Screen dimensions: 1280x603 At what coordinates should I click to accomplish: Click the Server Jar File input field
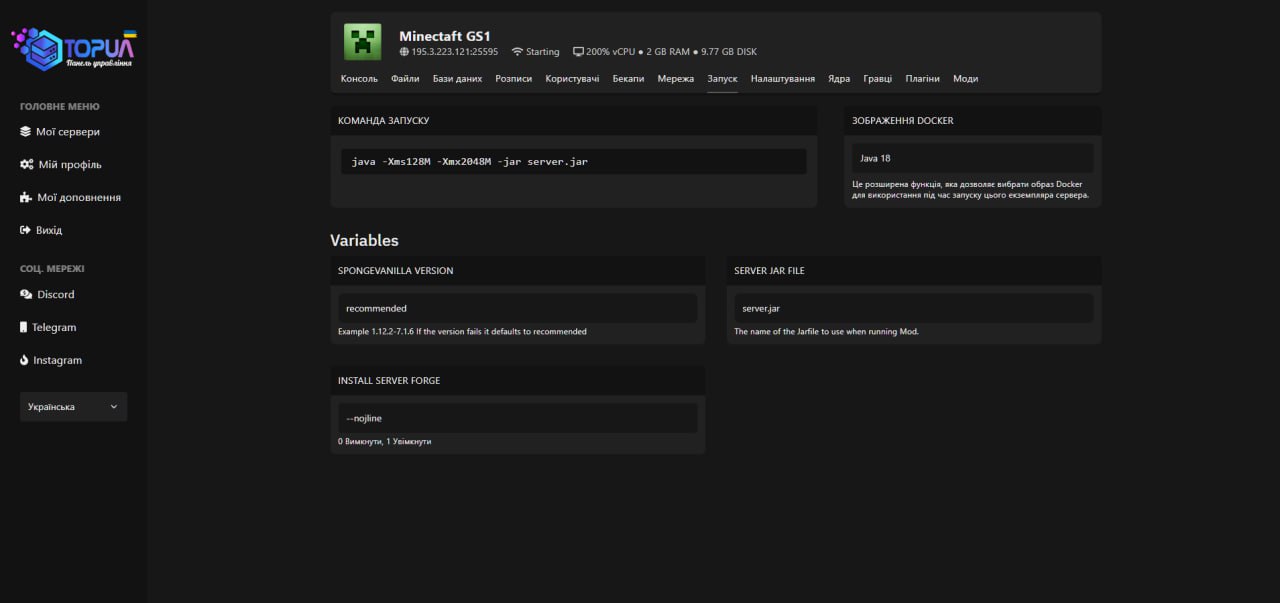pyautogui.click(x=913, y=308)
